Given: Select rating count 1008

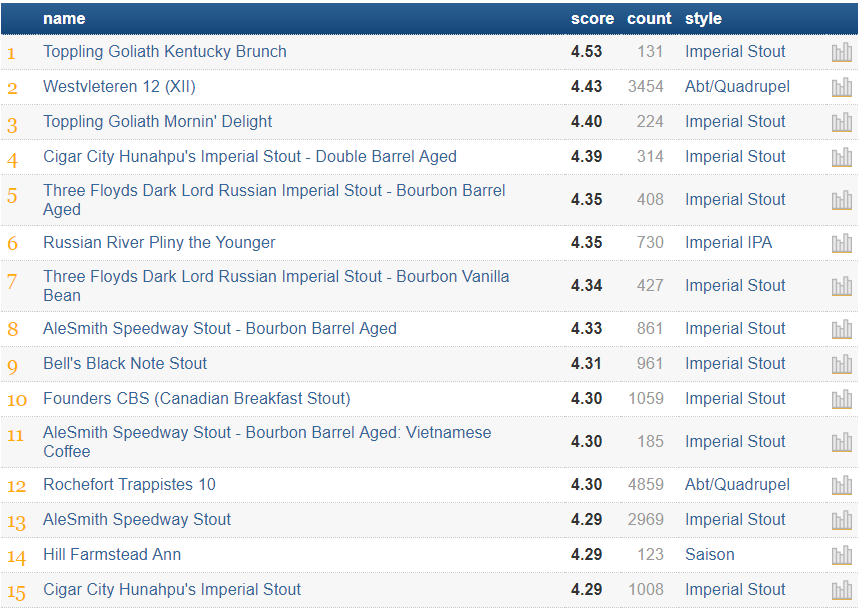Looking at the screenshot, I should click(646, 590).
